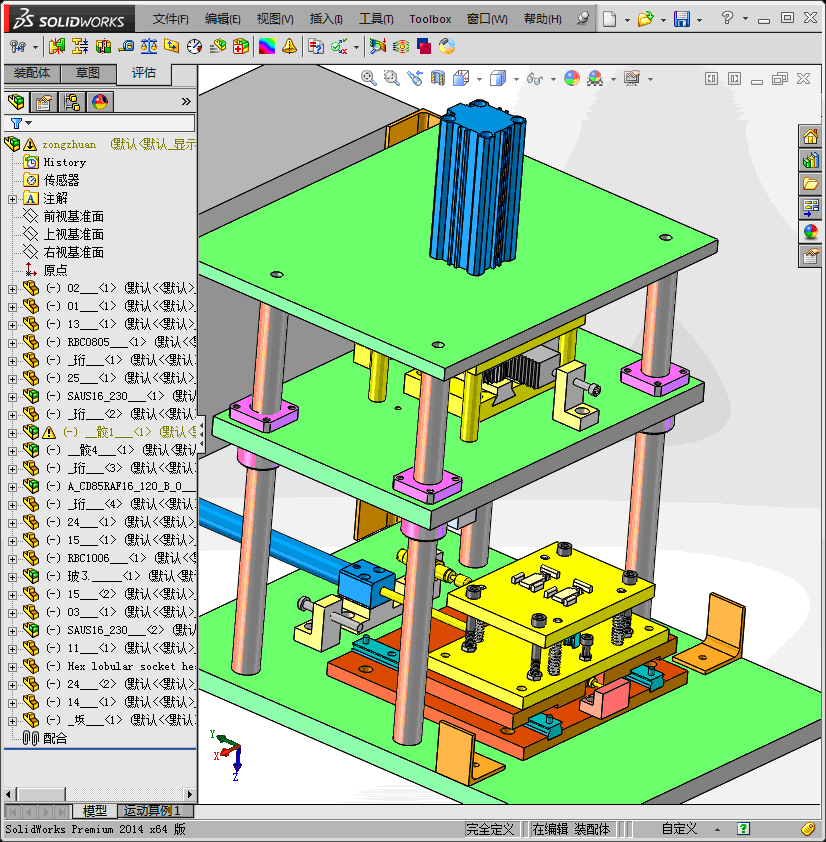Open the Display Style dropdown arrow

click(x=515, y=79)
